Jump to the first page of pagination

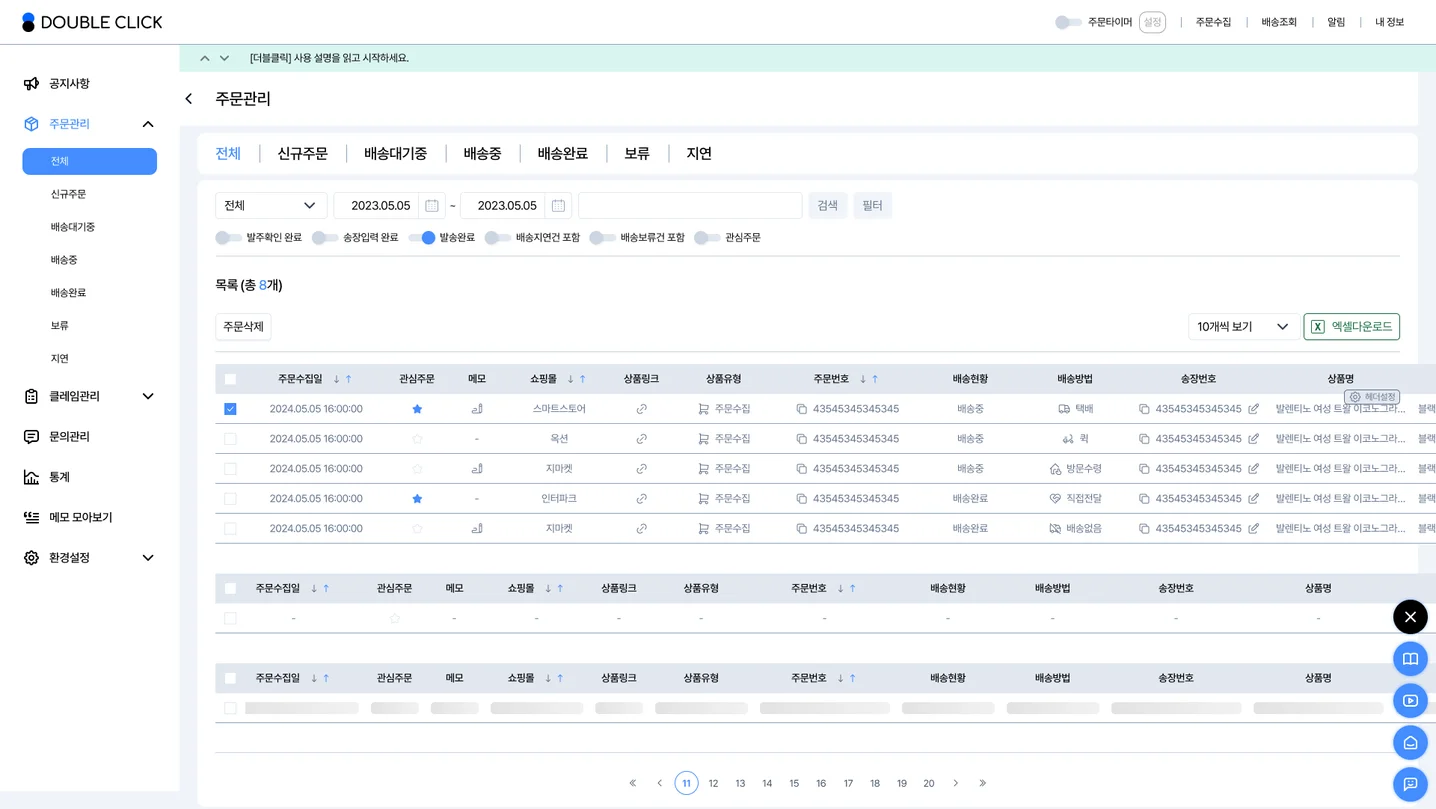click(632, 783)
